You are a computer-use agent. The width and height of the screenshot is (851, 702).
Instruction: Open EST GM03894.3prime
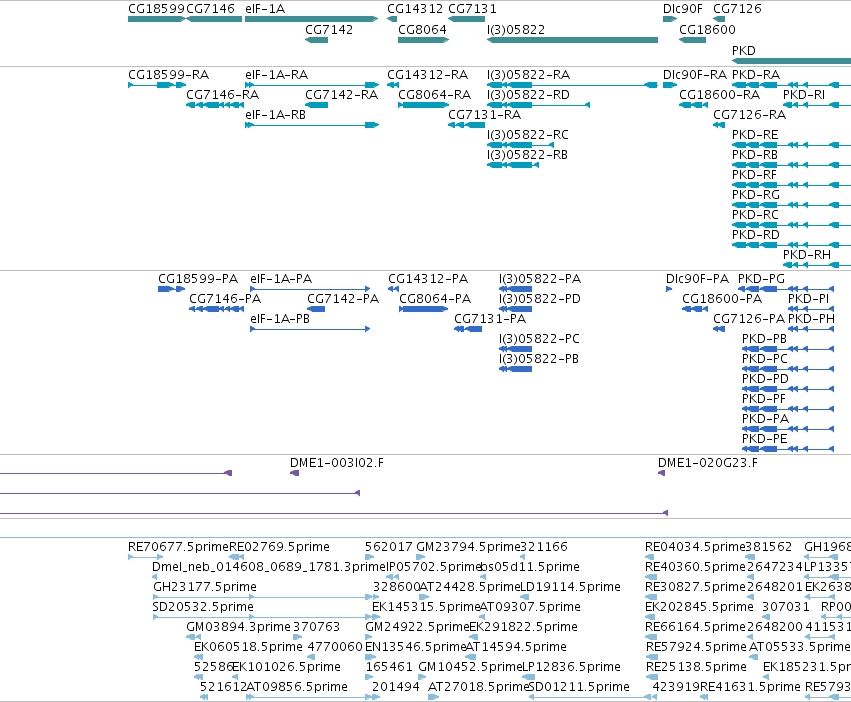point(238,627)
